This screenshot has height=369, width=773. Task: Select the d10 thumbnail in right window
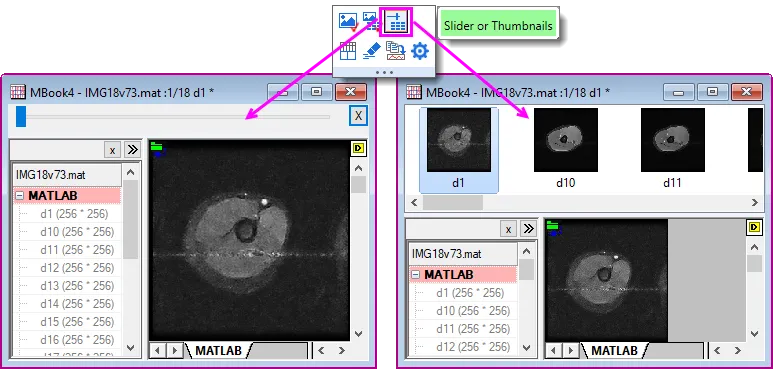pos(565,149)
